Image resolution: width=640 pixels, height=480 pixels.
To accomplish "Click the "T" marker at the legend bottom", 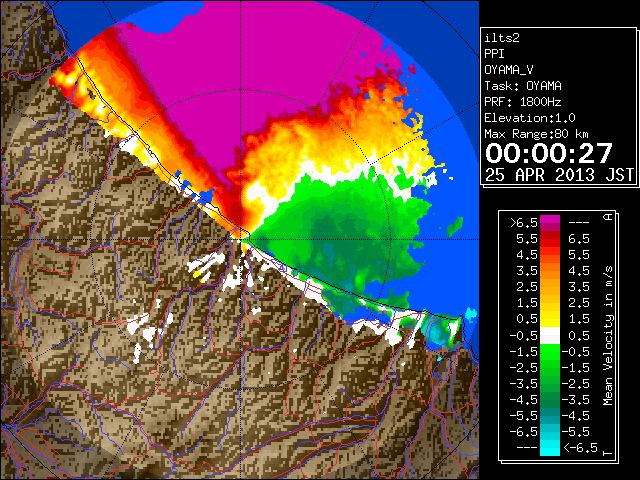I will pyautogui.click(x=608, y=453).
